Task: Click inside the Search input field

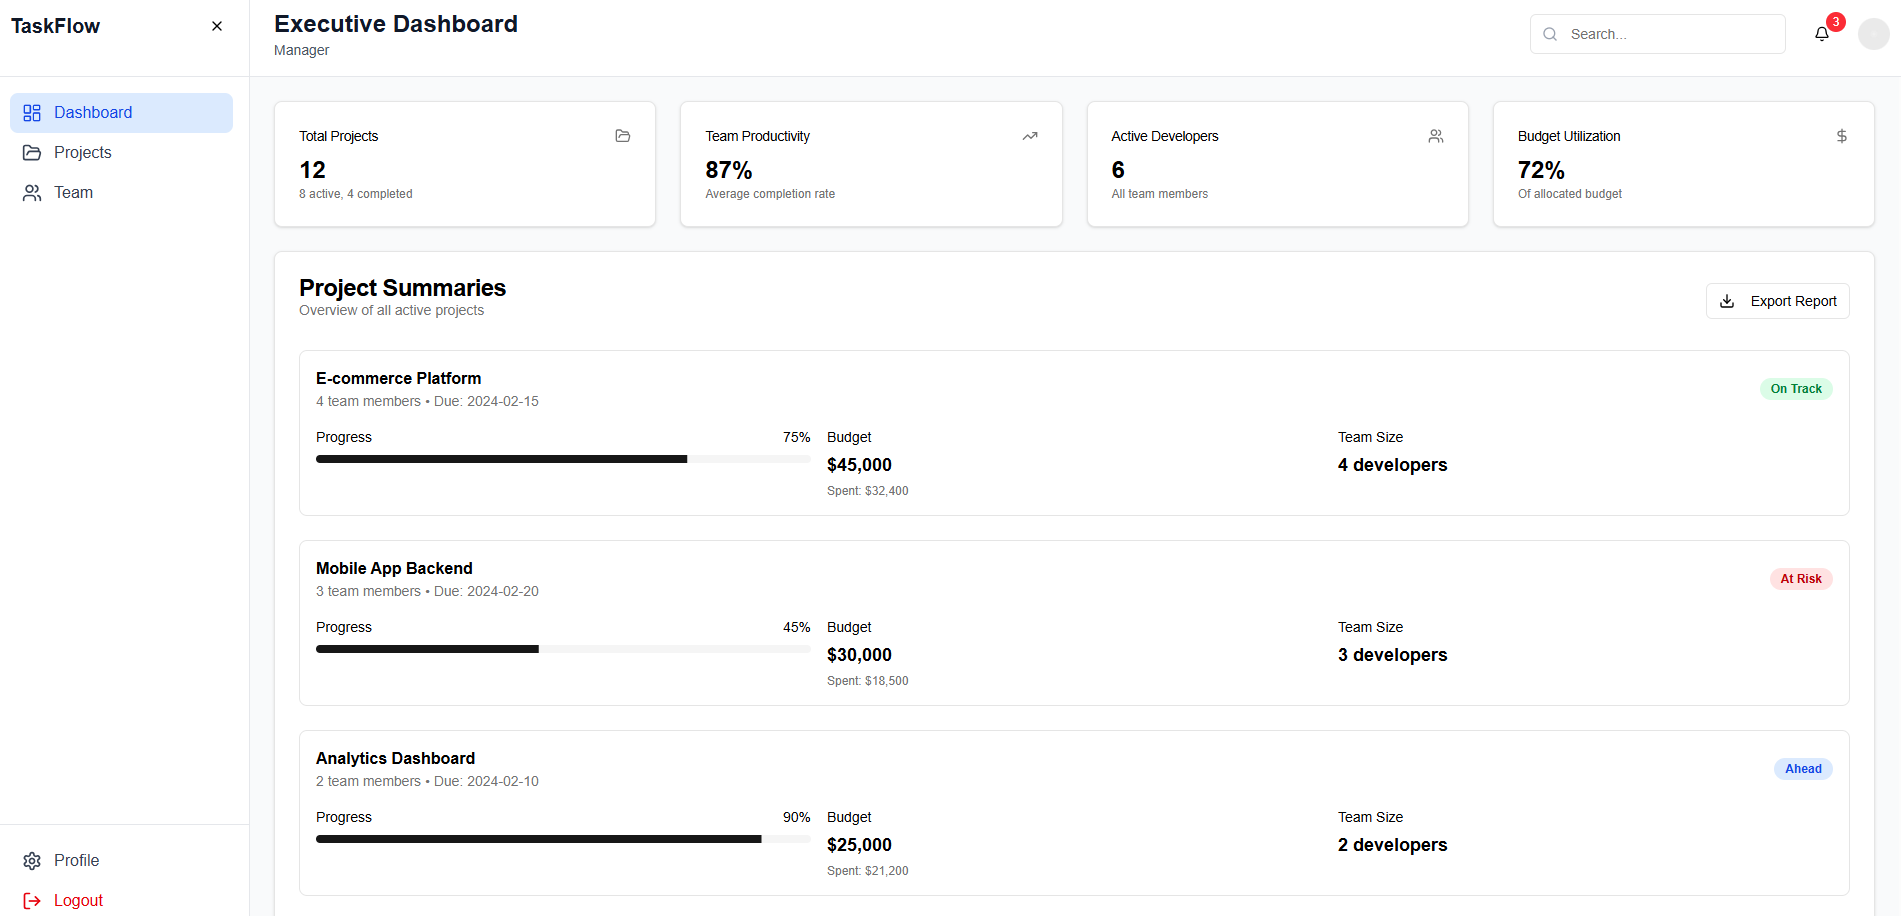Action: [x=1658, y=33]
